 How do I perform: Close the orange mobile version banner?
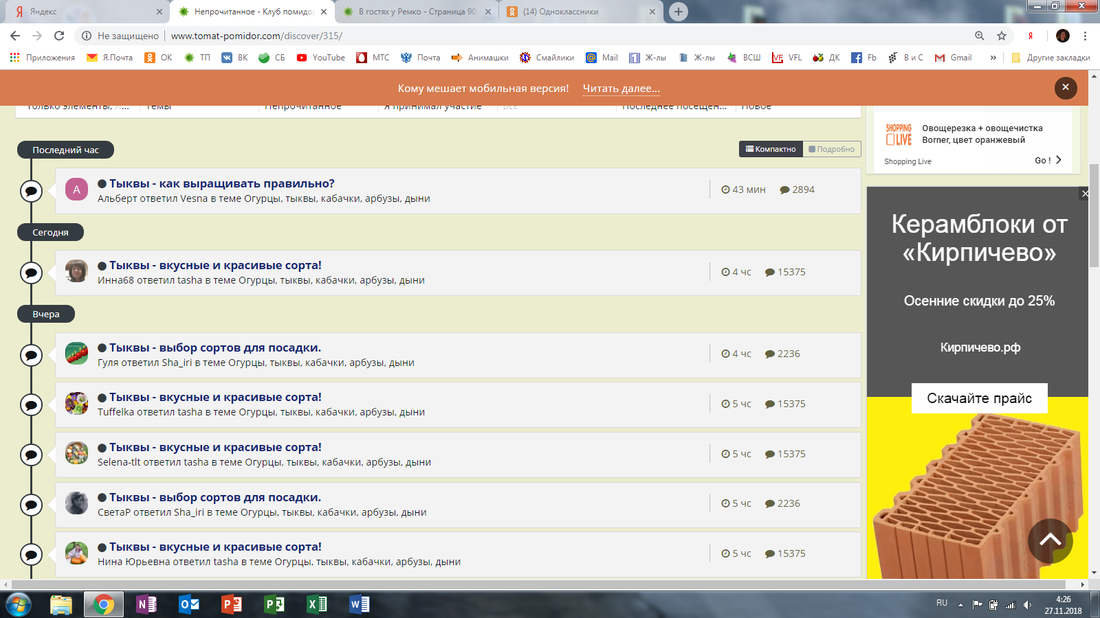[x=1065, y=88]
